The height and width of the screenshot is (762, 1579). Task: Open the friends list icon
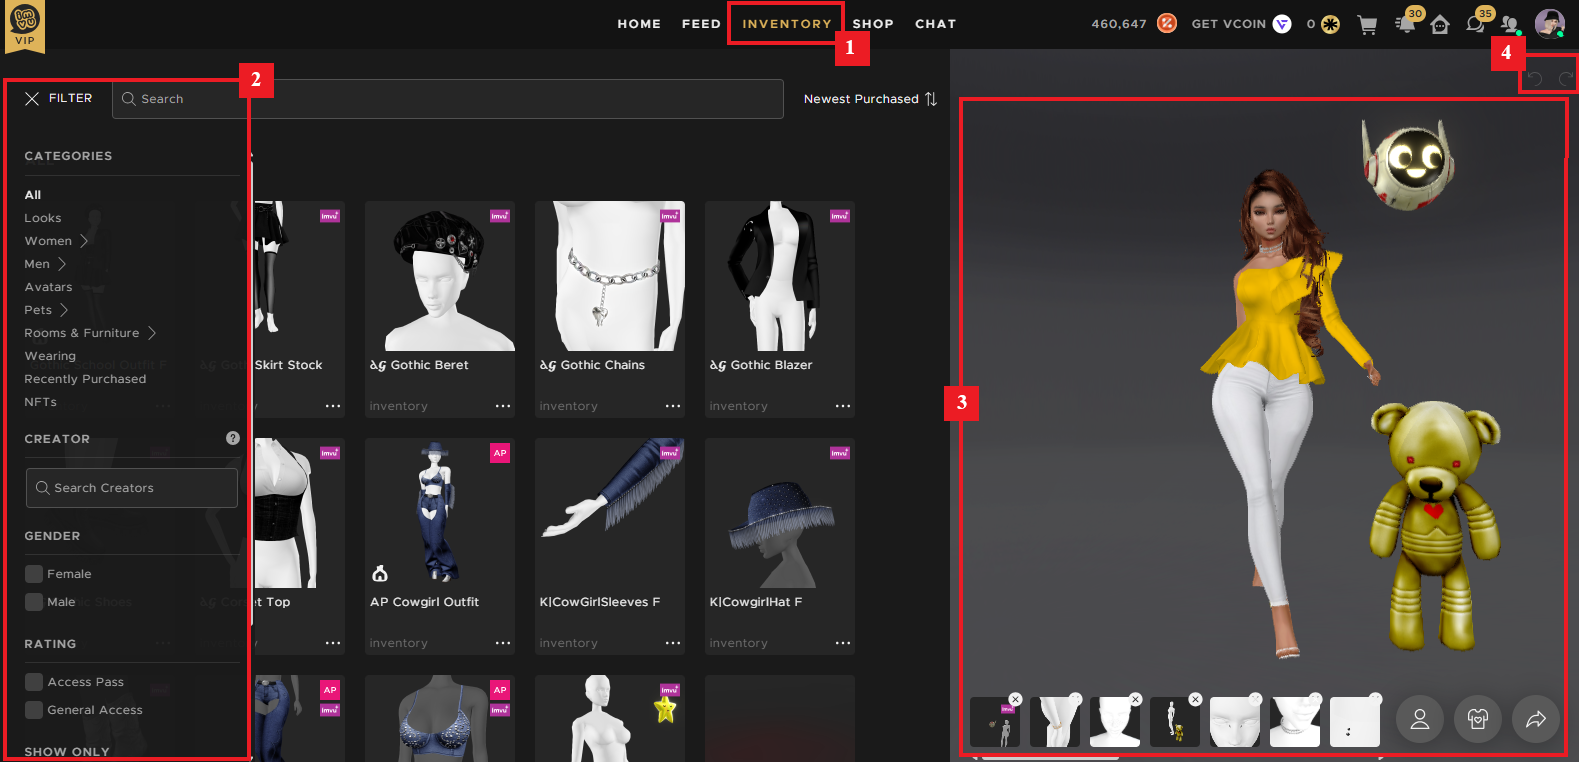pyautogui.click(x=1510, y=24)
